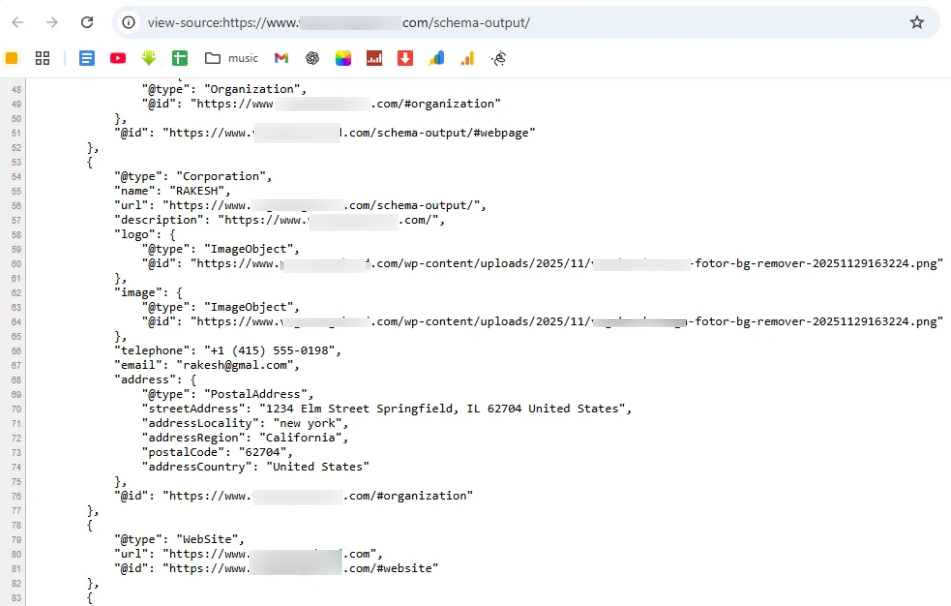This screenshot has width=951, height=606.
Task: Open the orange Google Analytics bookmark
Action: [468, 58]
